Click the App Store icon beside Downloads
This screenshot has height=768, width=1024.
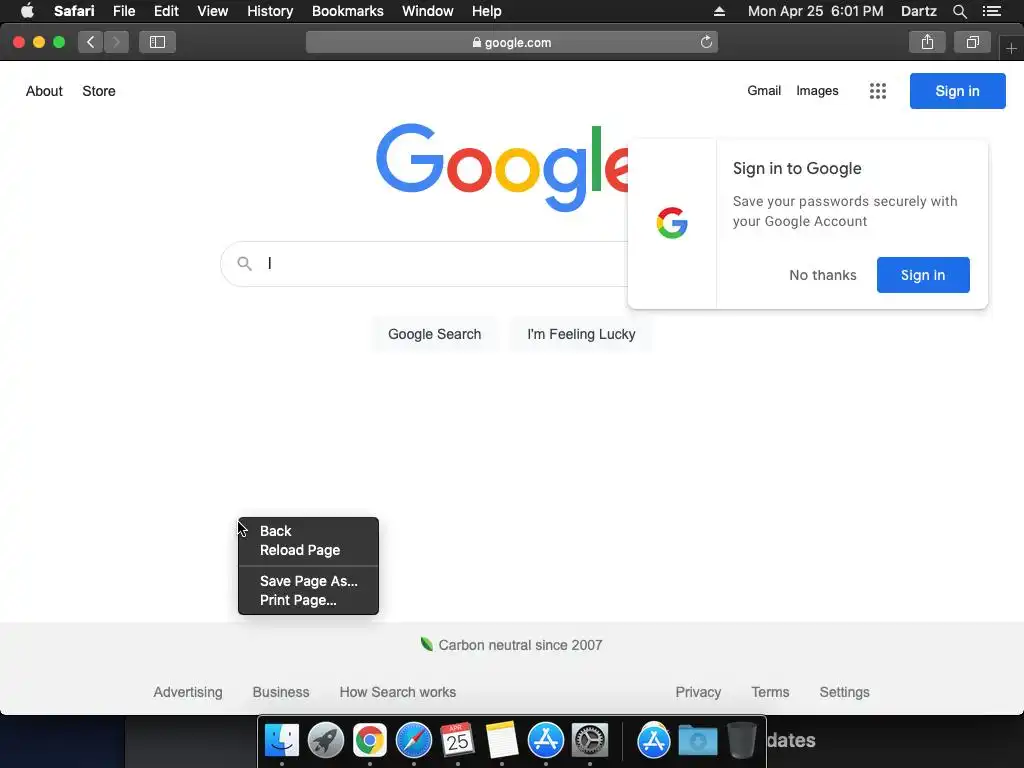(x=654, y=740)
